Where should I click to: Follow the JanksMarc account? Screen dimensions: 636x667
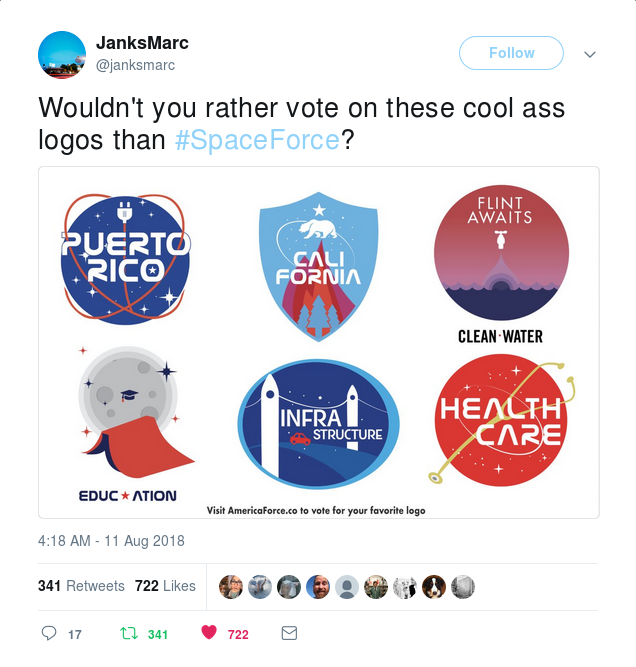pos(511,53)
